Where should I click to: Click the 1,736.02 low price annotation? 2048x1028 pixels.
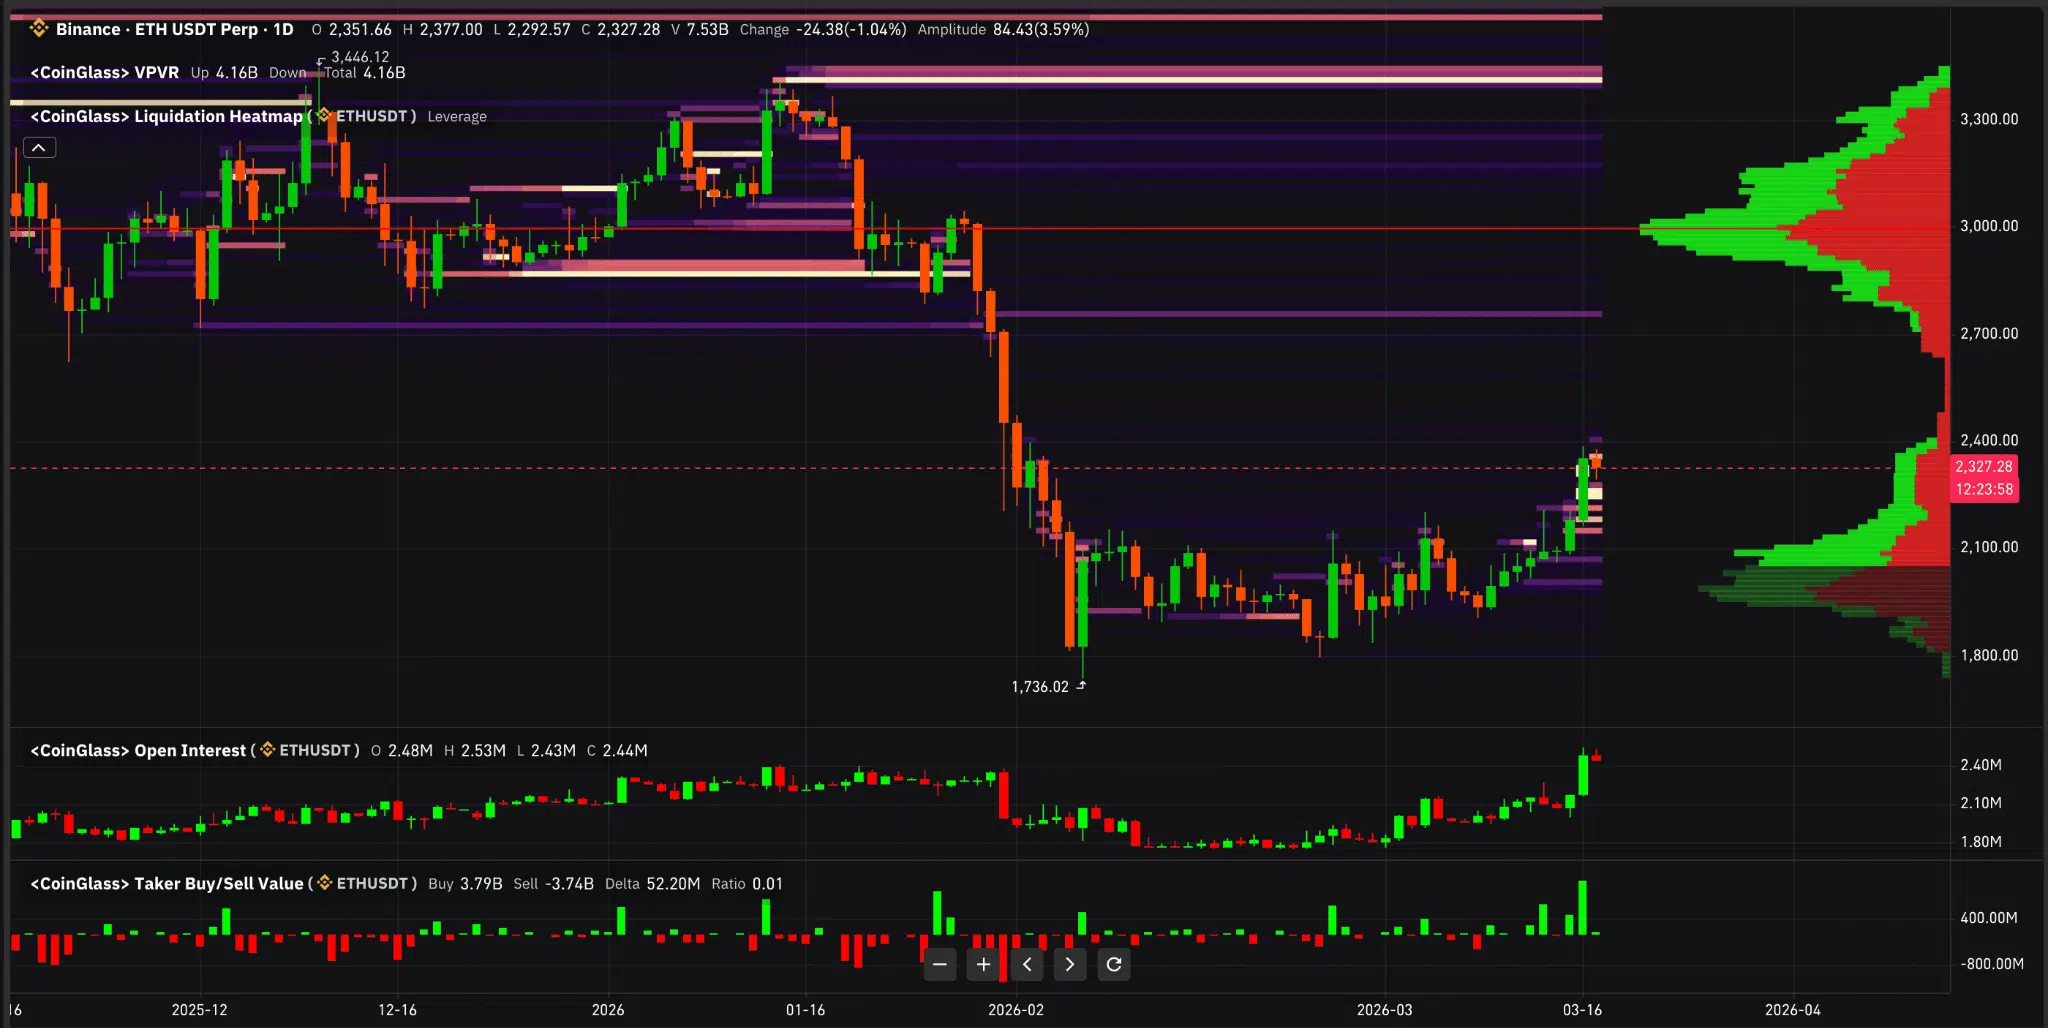pos(1040,686)
